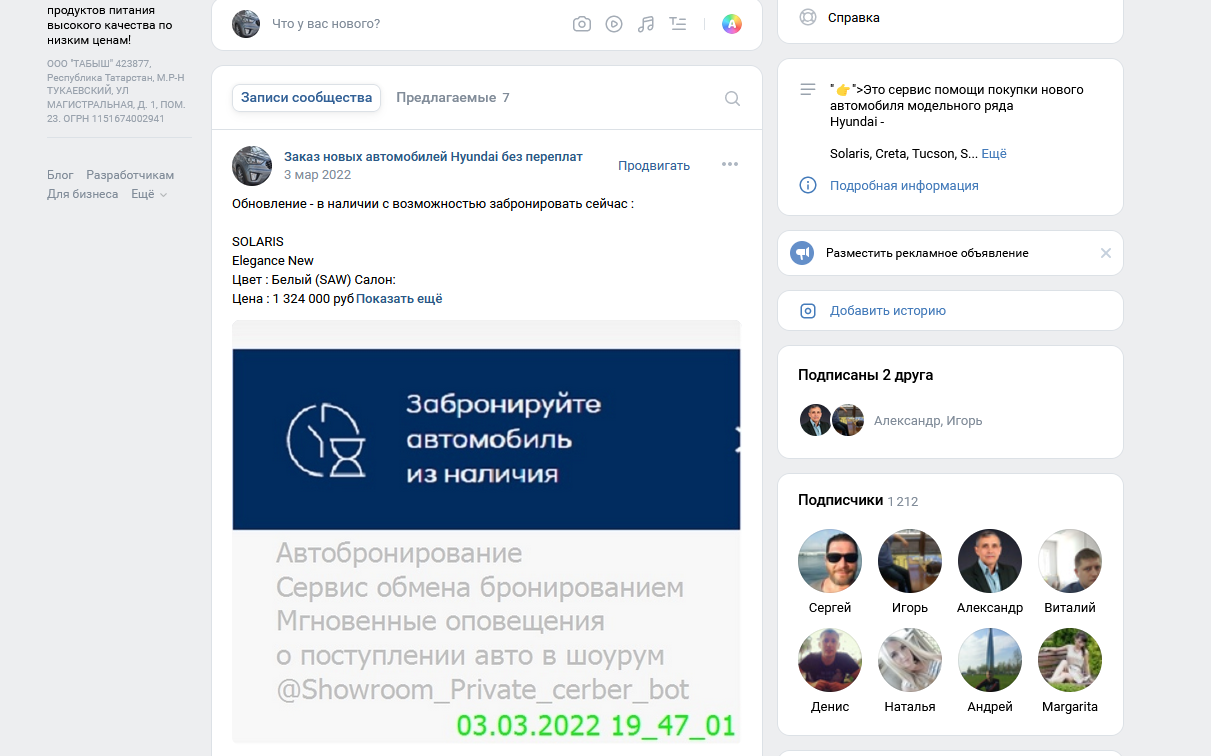This screenshot has height=756, width=1211.
Task: Click first friend avatar in Подписаны block
Action: tap(816, 420)
